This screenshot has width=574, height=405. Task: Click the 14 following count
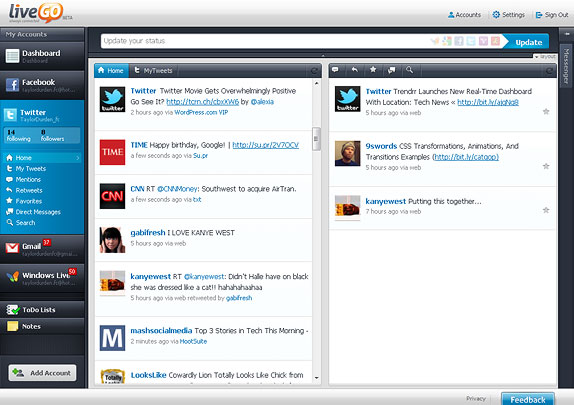click(x=18, y=135)
